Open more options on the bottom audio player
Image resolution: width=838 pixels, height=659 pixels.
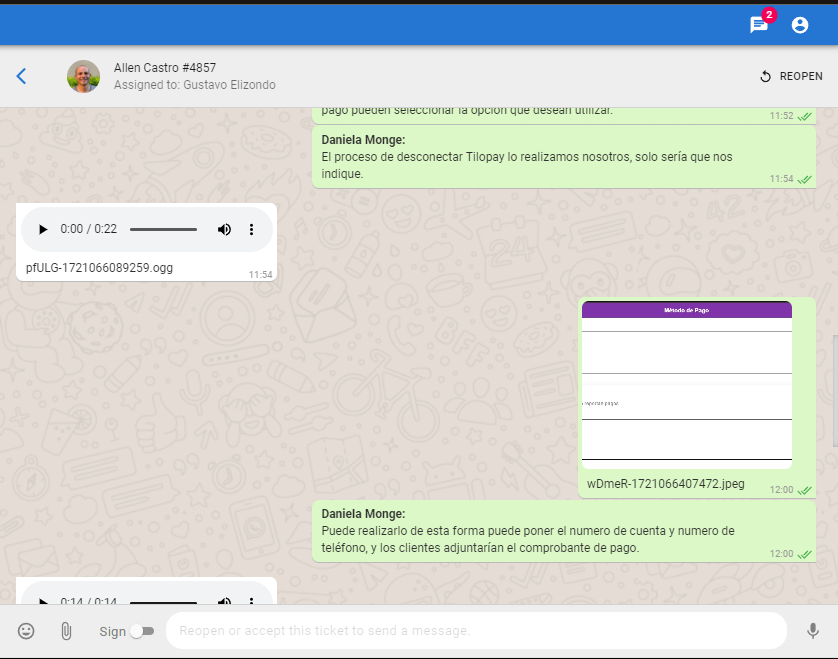pos(251,601)
